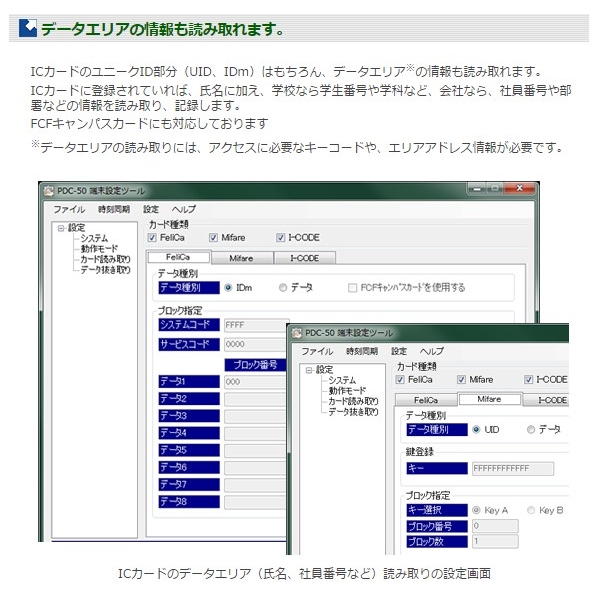Image resolution: width=595 pixels, height=595 pixels.
Task: Select カード読み取り in front window tree
Action: [353, 401]
